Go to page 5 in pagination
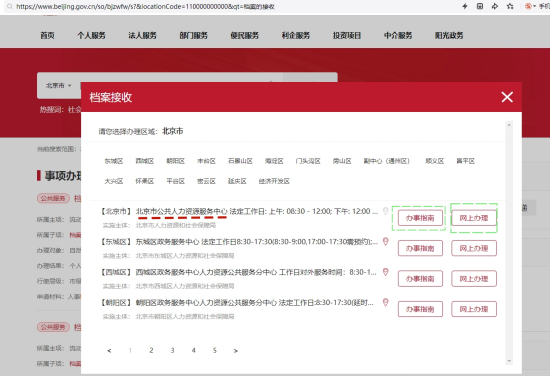Screen dimensions: 550x376 [215, 350]
